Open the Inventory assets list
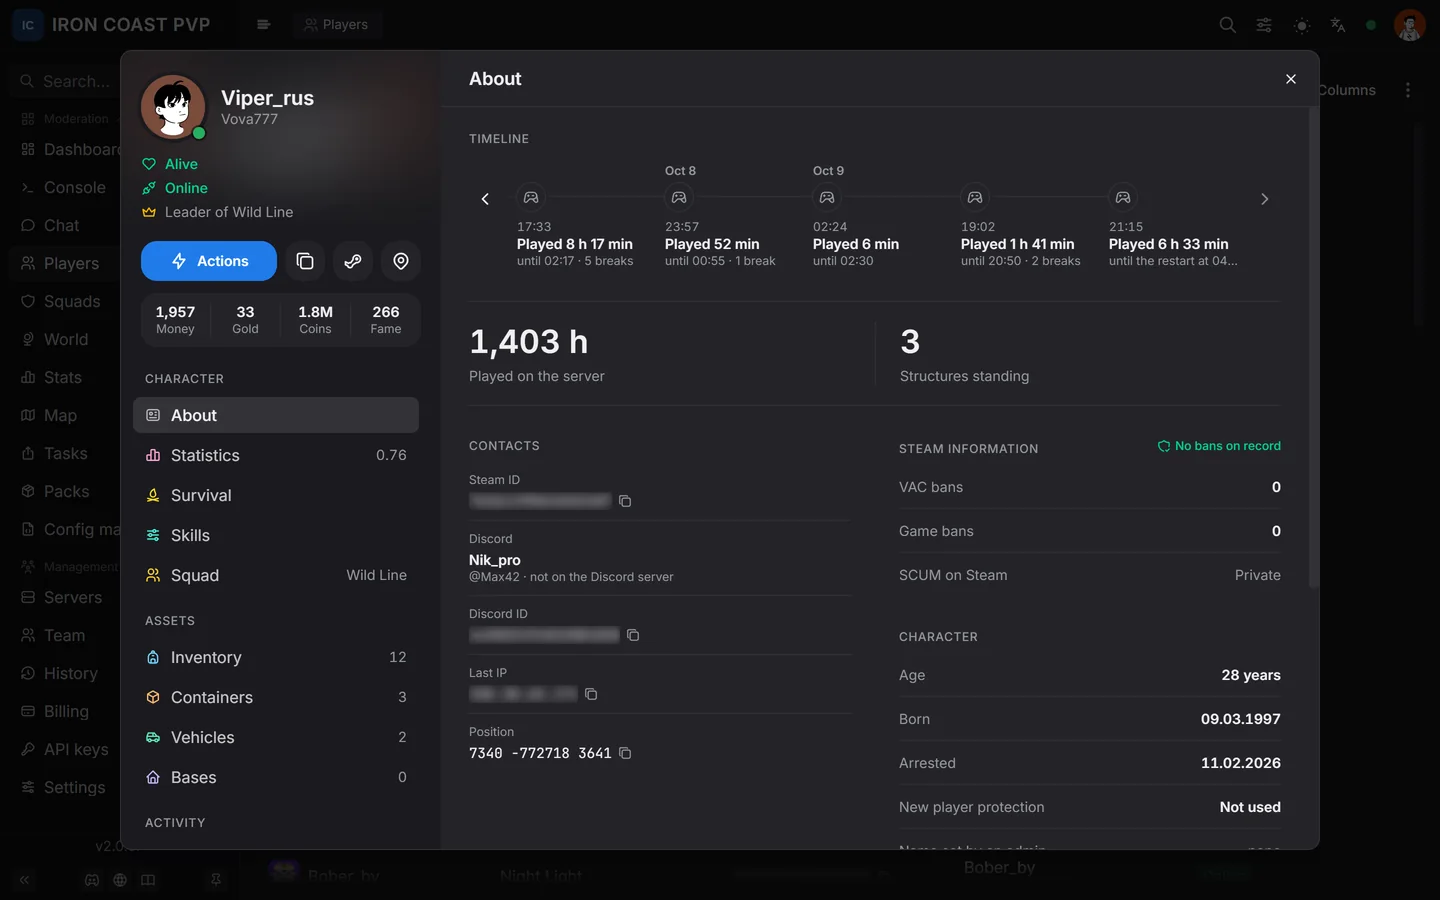 tap(276, 657)
